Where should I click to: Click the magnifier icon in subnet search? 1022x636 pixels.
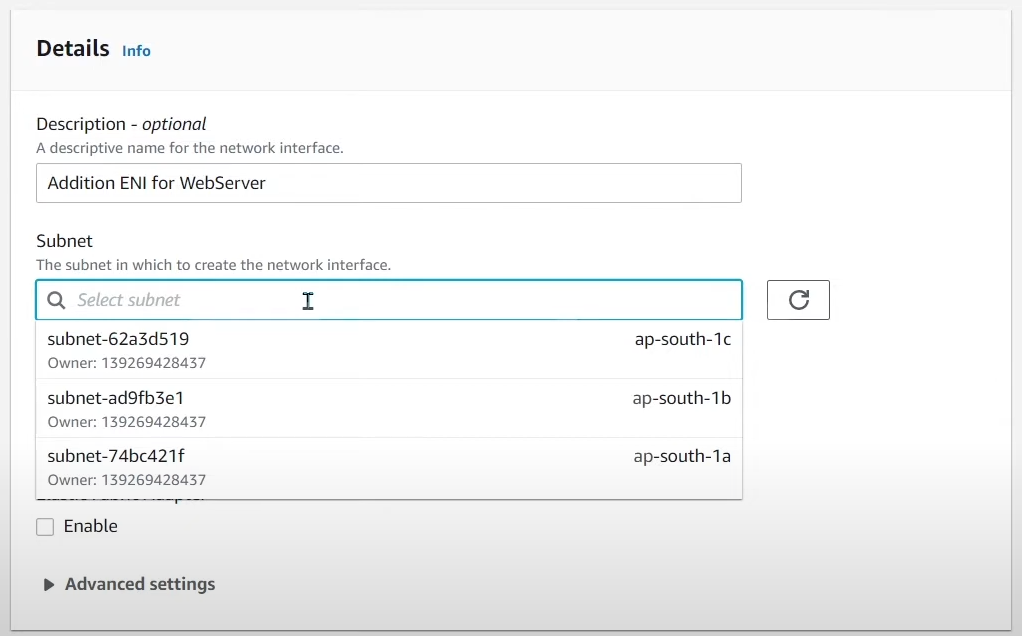pyautogui.click(x=57, y=300)
